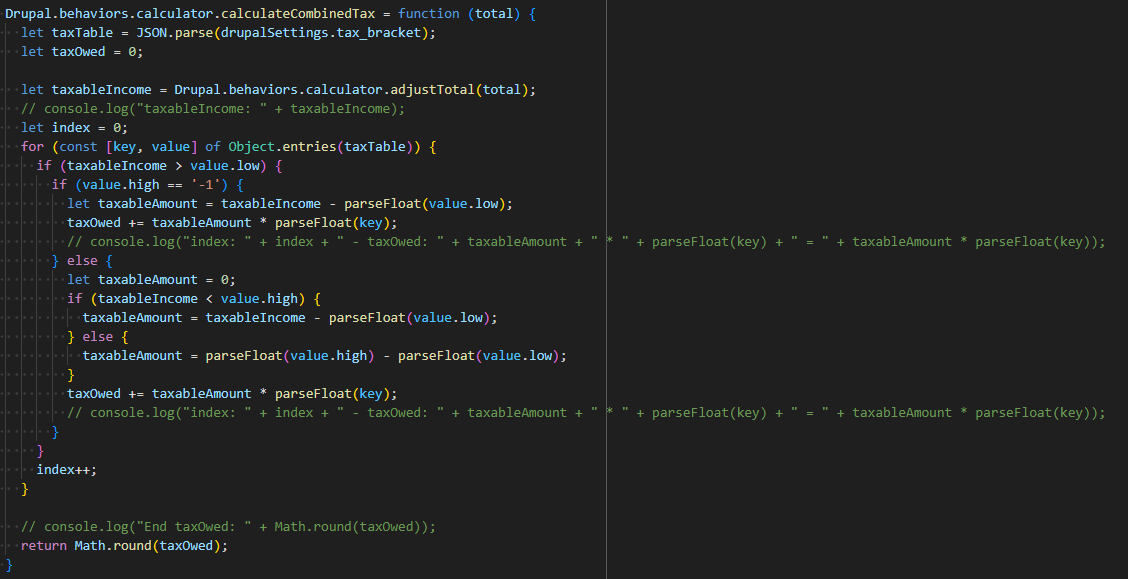This screenshot has width=1128, height=579.
Task: Place cursor on the taxTable variable declaration
Action: 80,32
